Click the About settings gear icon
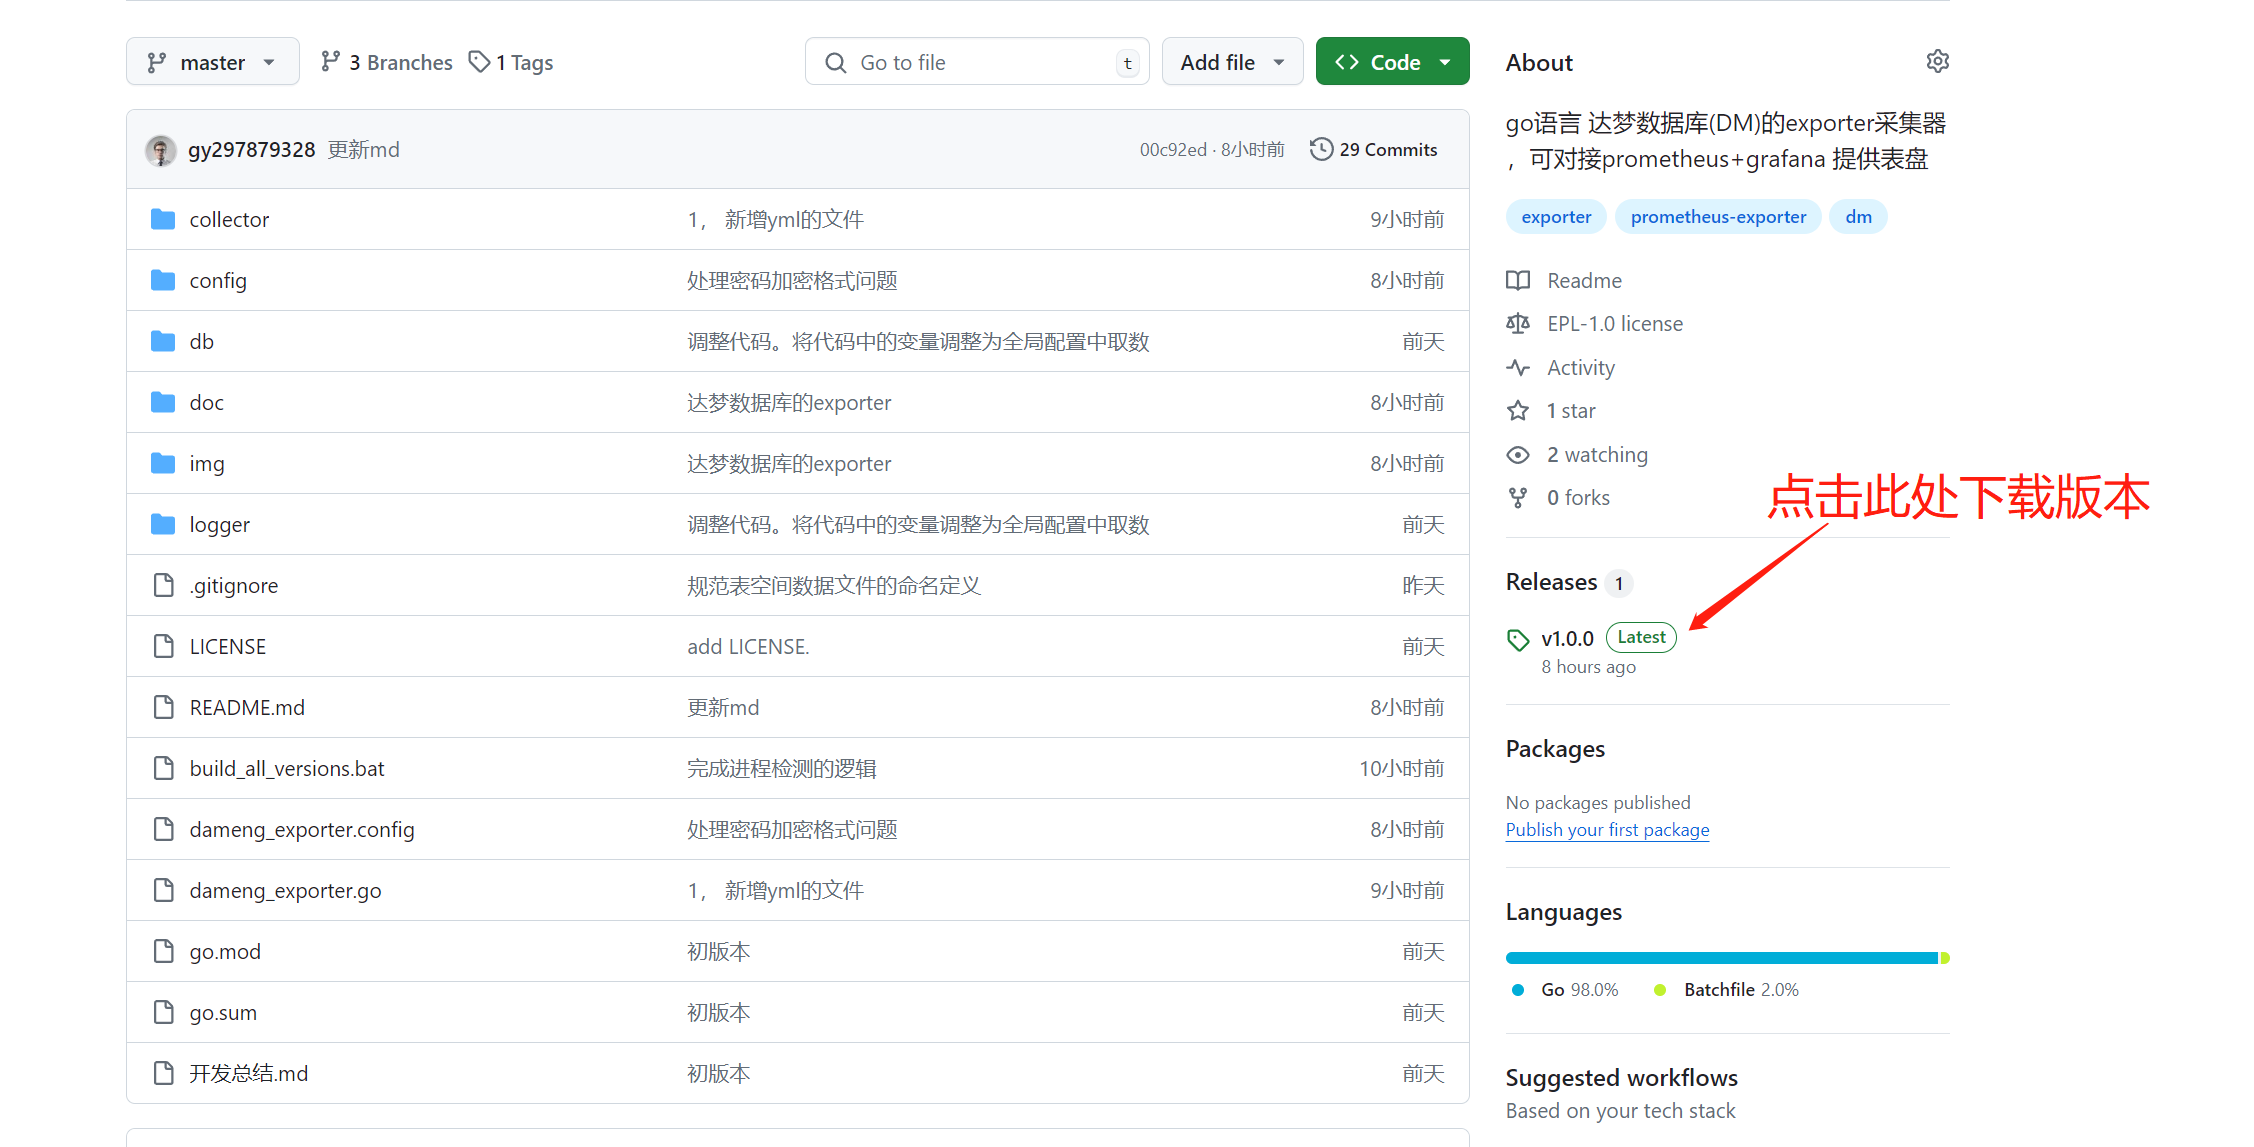Screen dimensions: 2254x1147 (x=1937, y=62)
